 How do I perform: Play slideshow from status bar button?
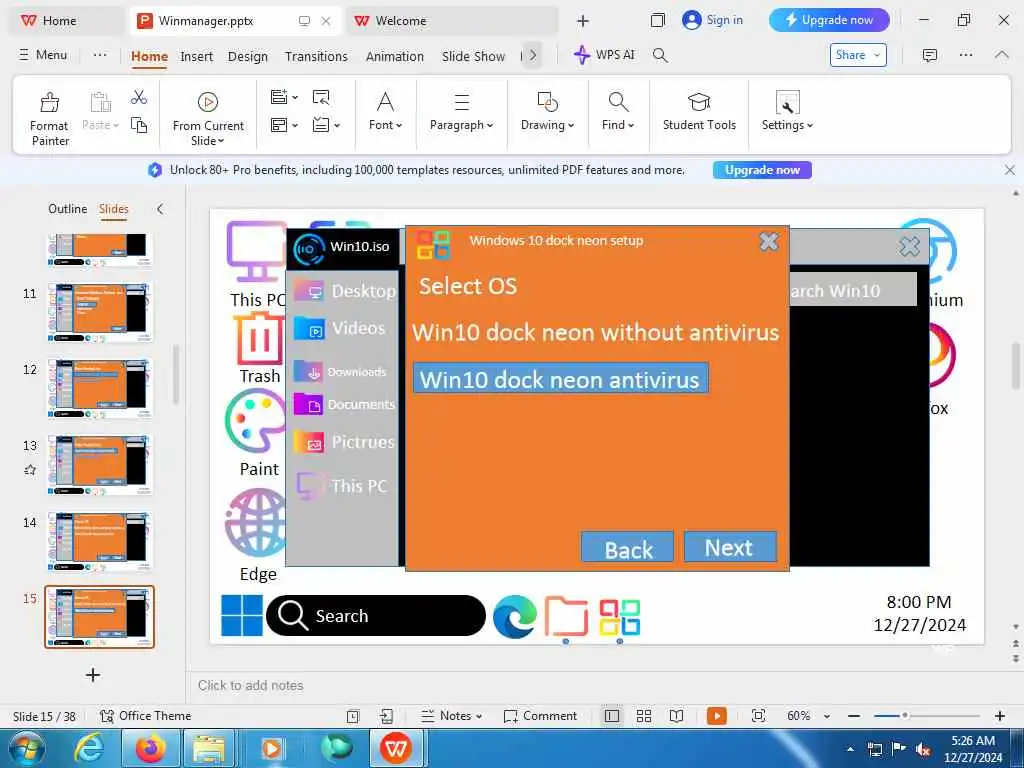(716, 716)
